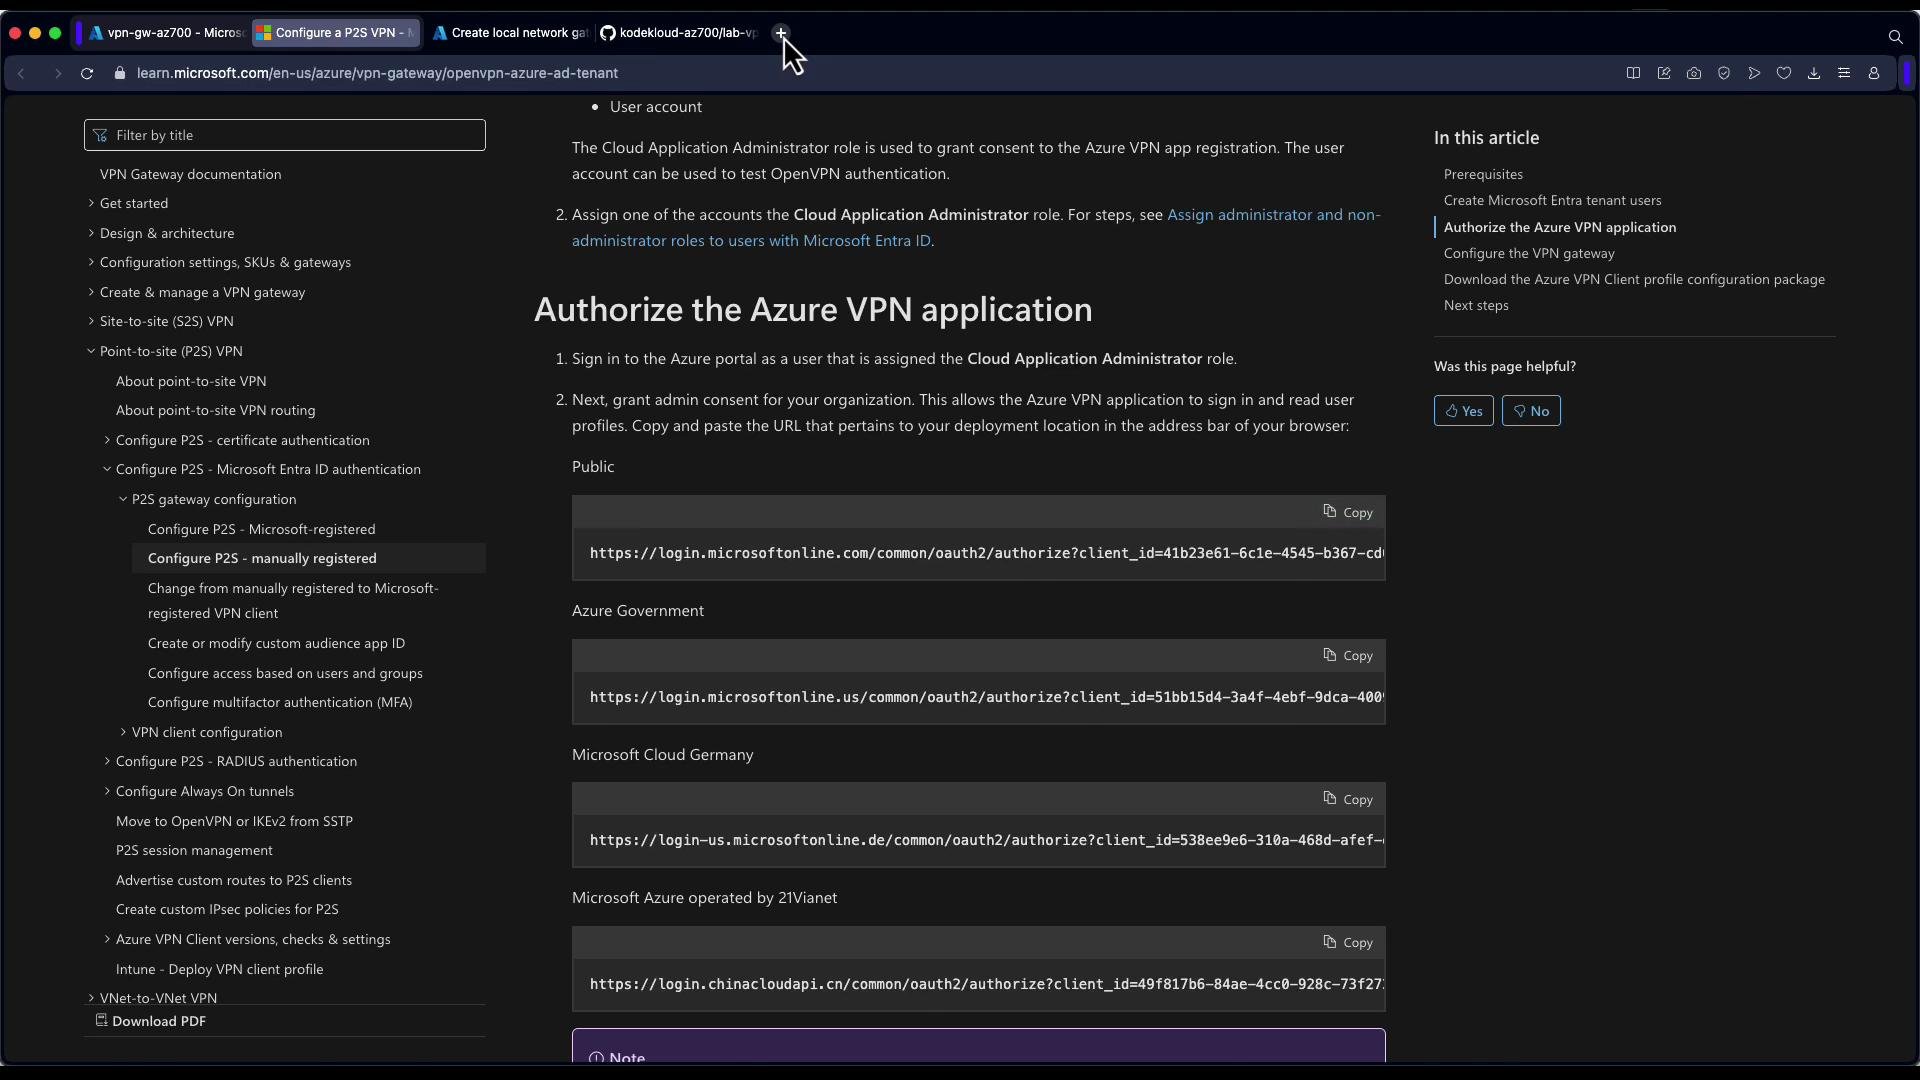1920x1080 pixels.
Task: Click the site security lock icon
Action: pyautogui.click(x=120, y=73)
